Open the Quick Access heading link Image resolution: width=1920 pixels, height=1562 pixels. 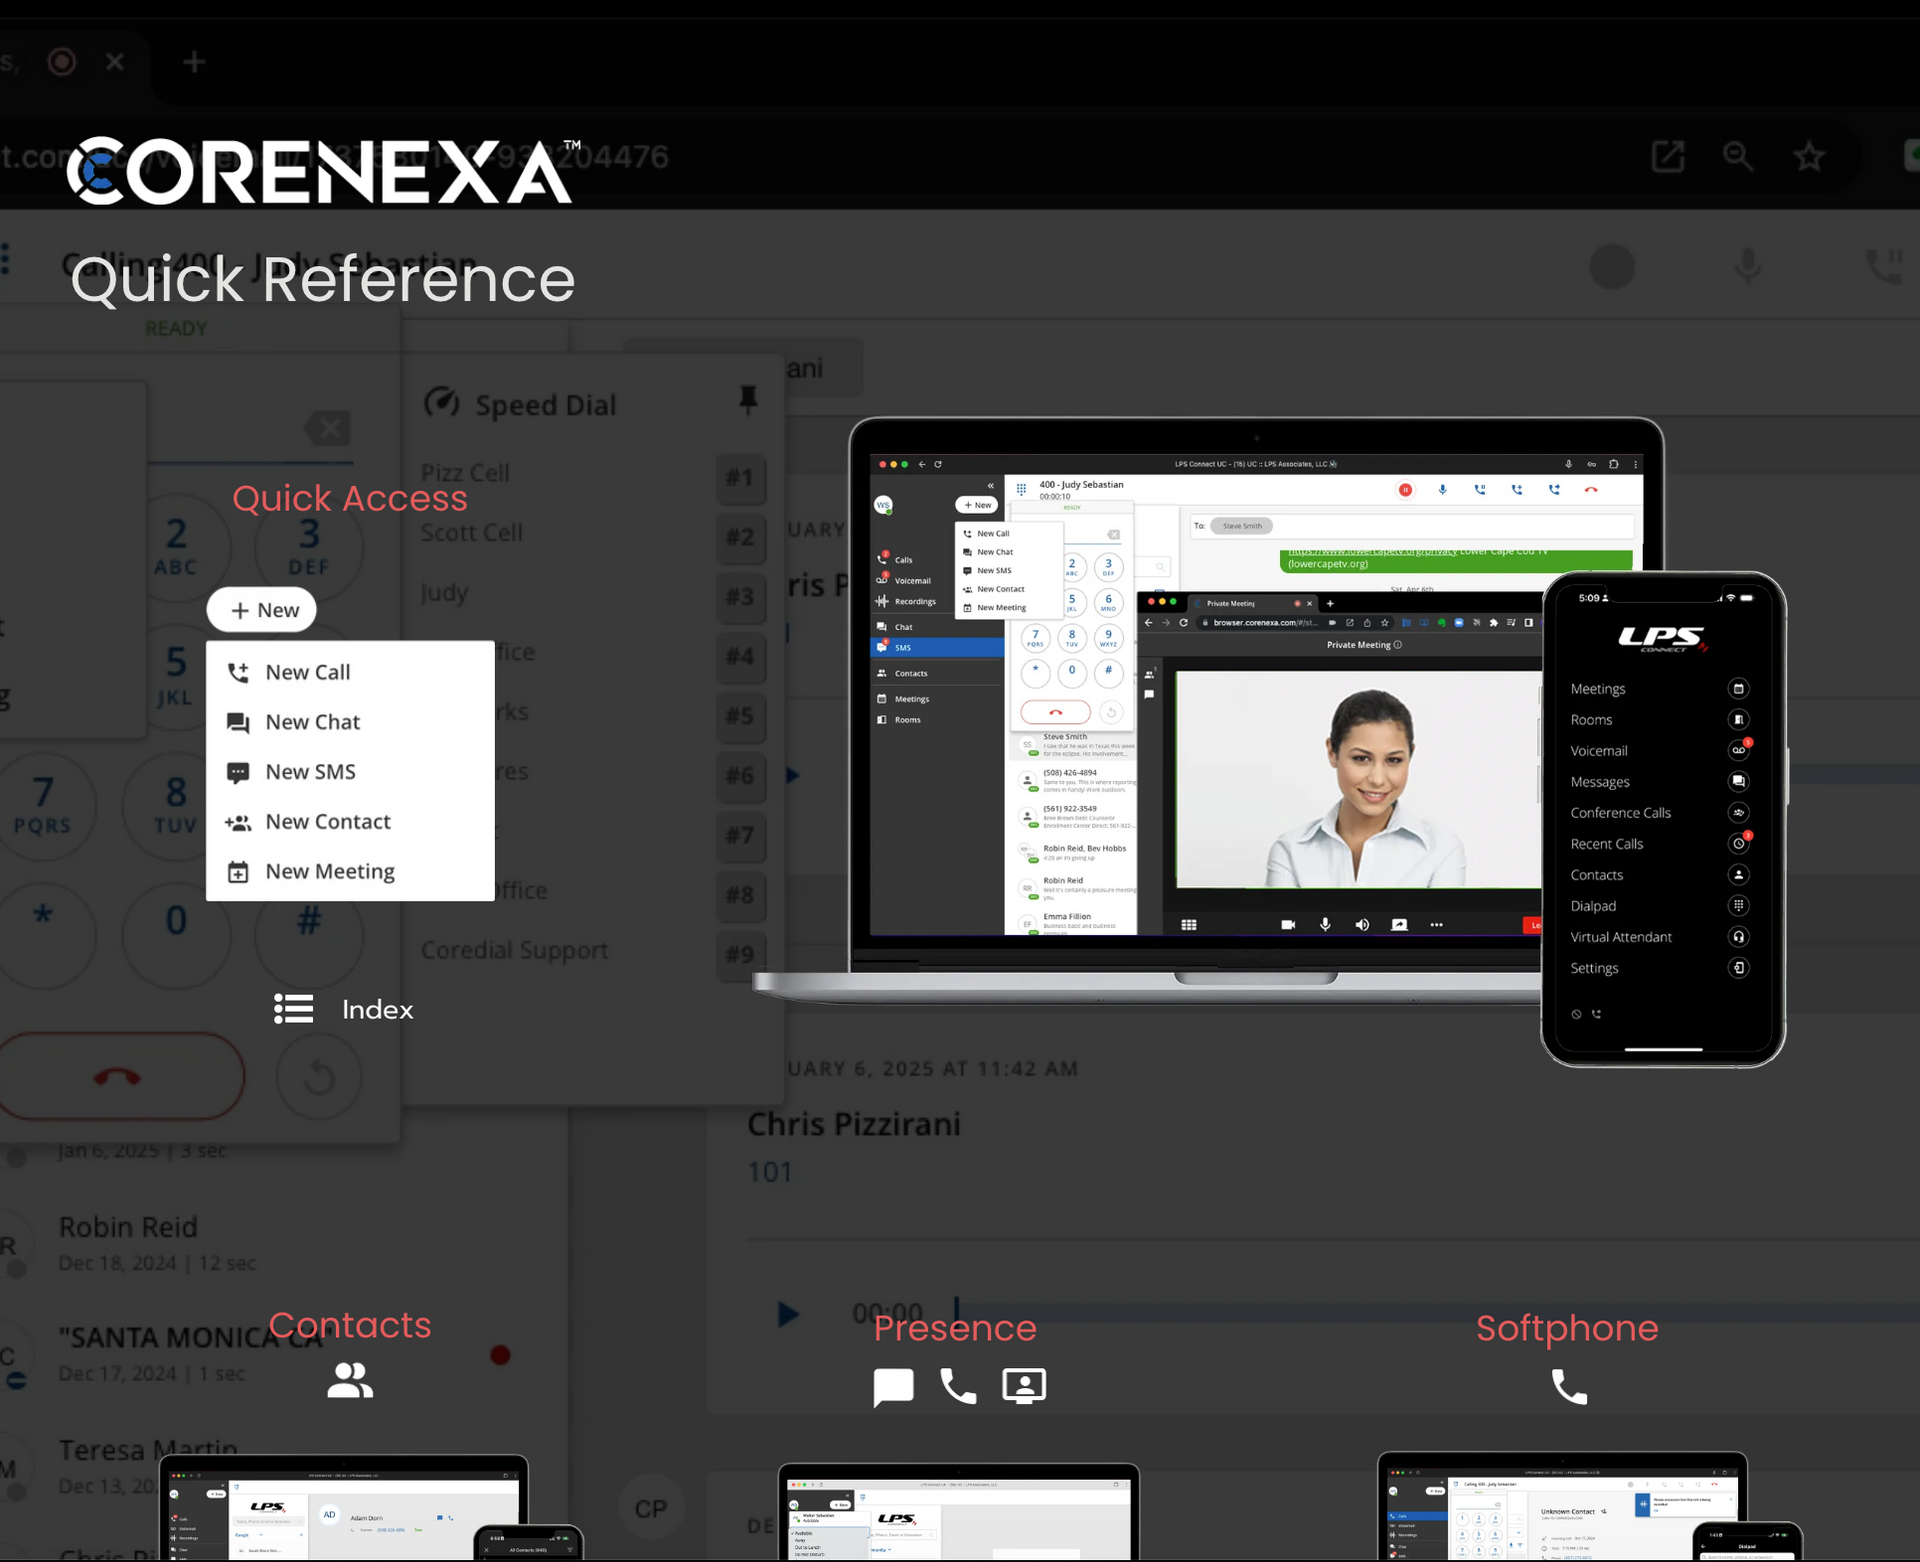pos(349,498)
